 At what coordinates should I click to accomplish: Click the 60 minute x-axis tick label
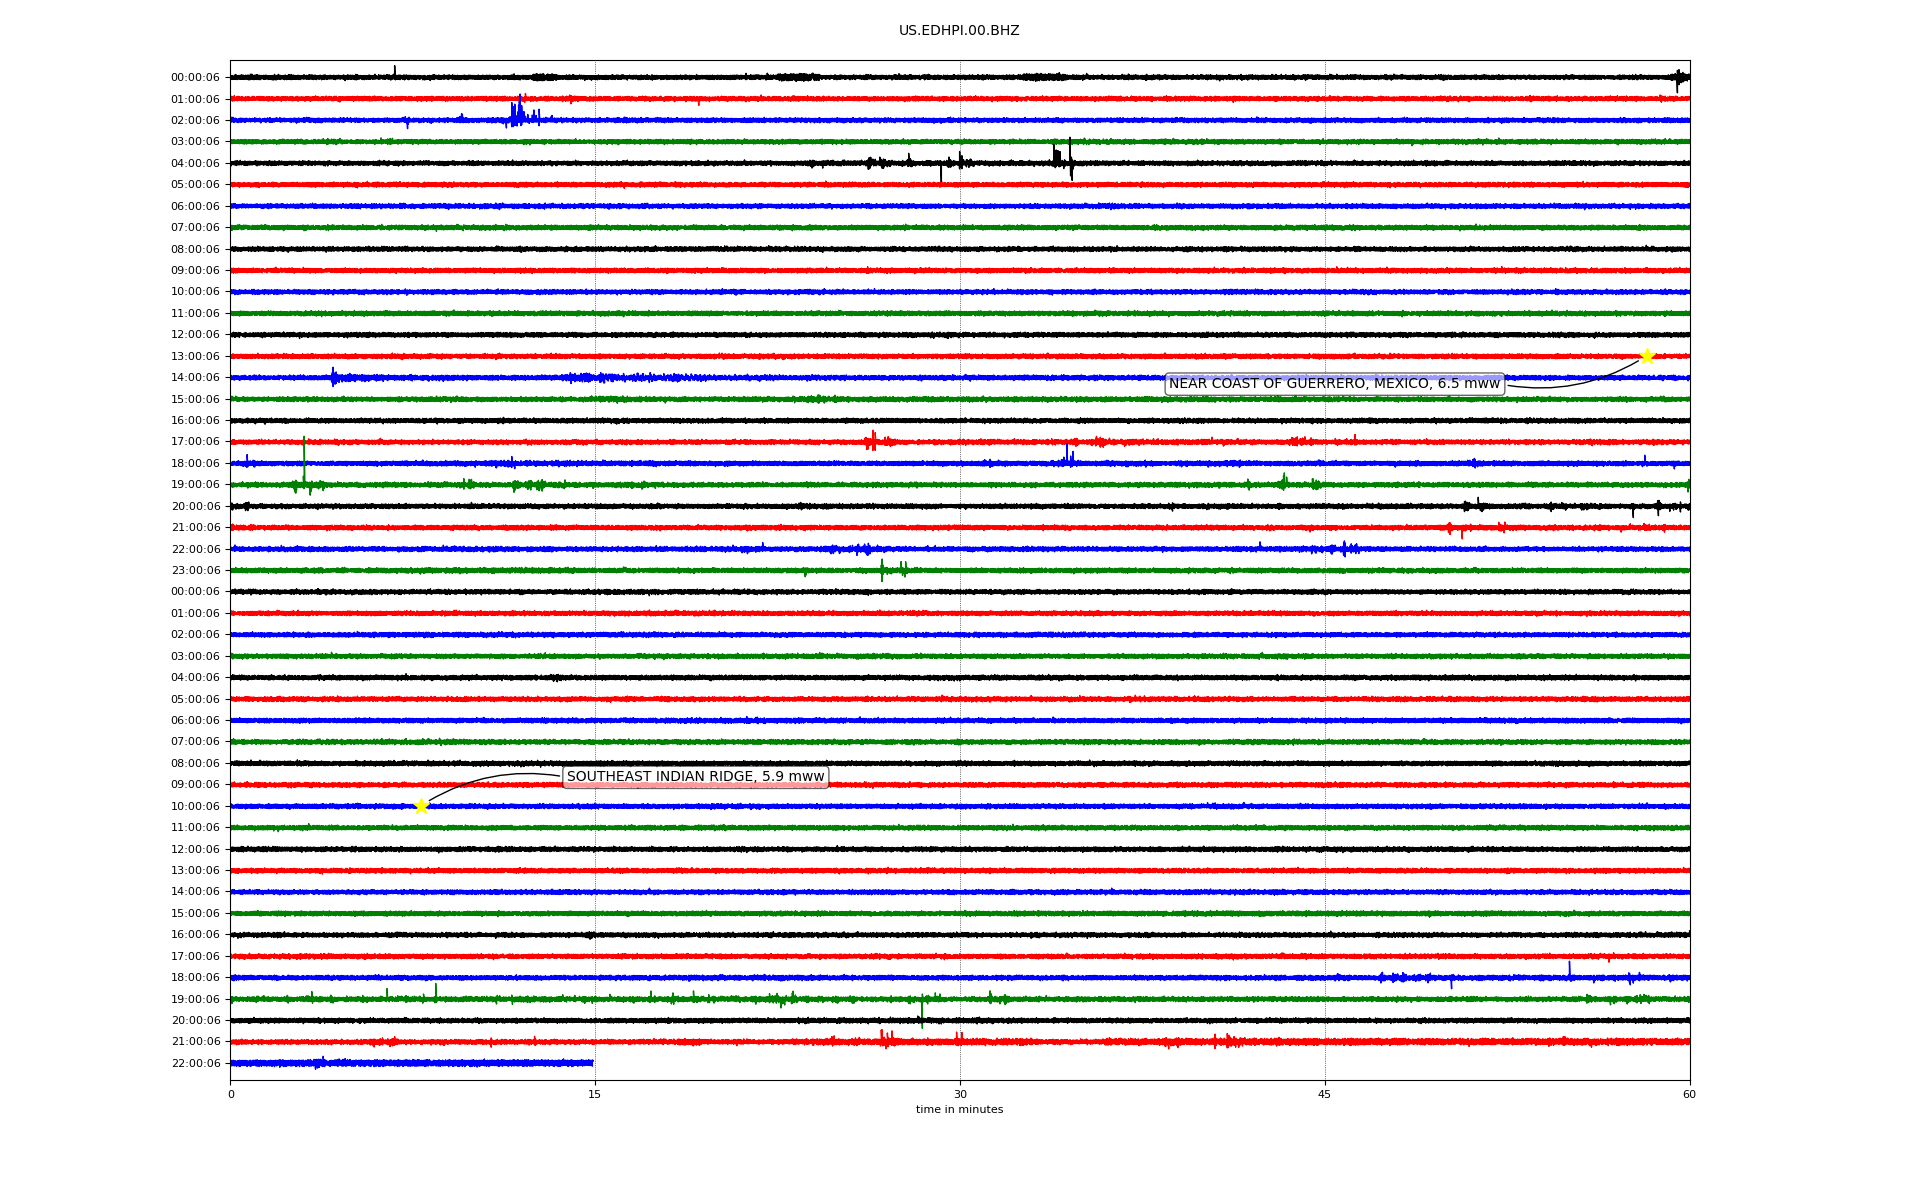pos(1688,1094)
